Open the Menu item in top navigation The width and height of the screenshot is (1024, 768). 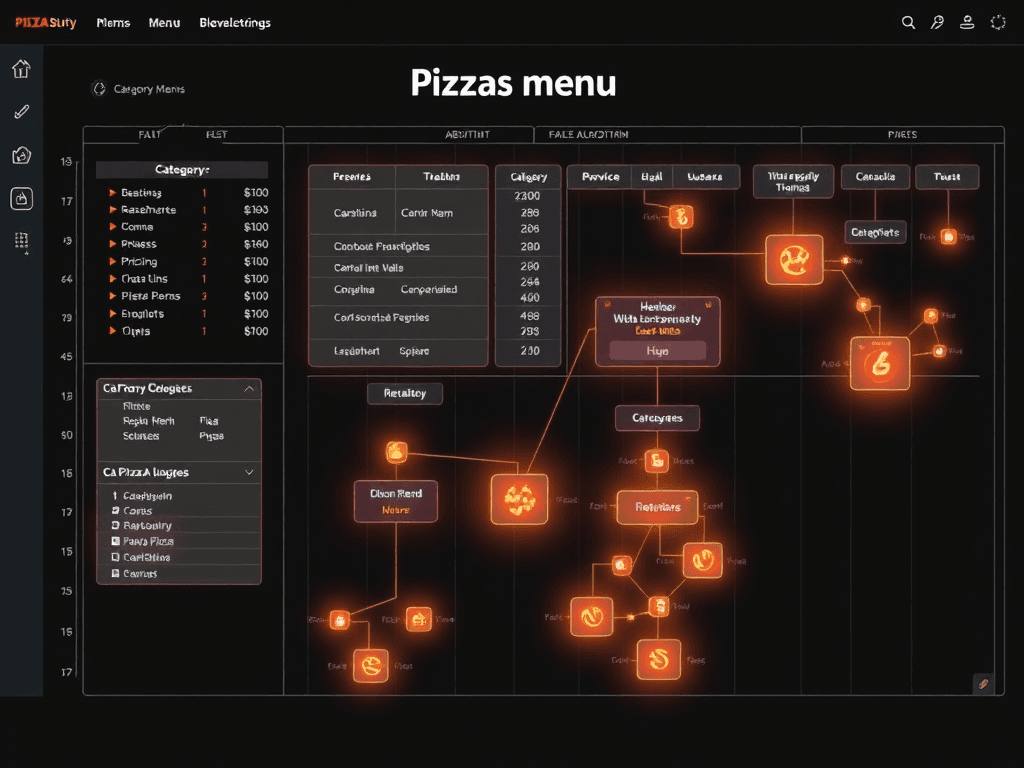[x=164, y=22]
